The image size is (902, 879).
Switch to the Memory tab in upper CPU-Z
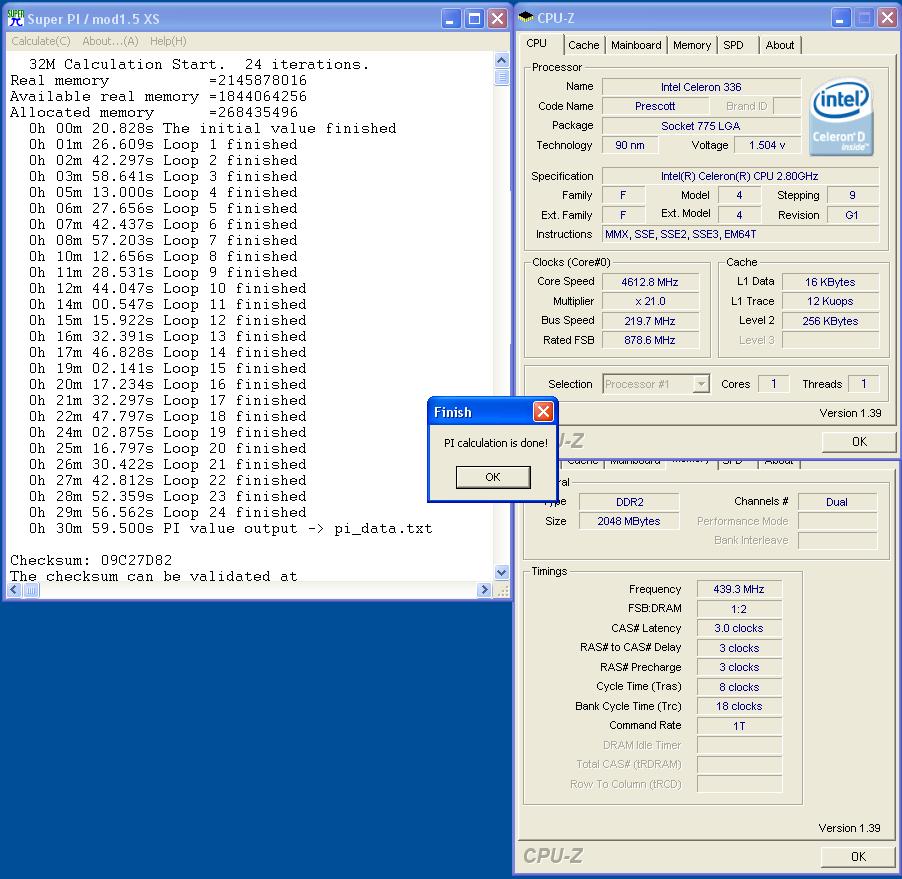pyautogui.click(x=691, y=45)
